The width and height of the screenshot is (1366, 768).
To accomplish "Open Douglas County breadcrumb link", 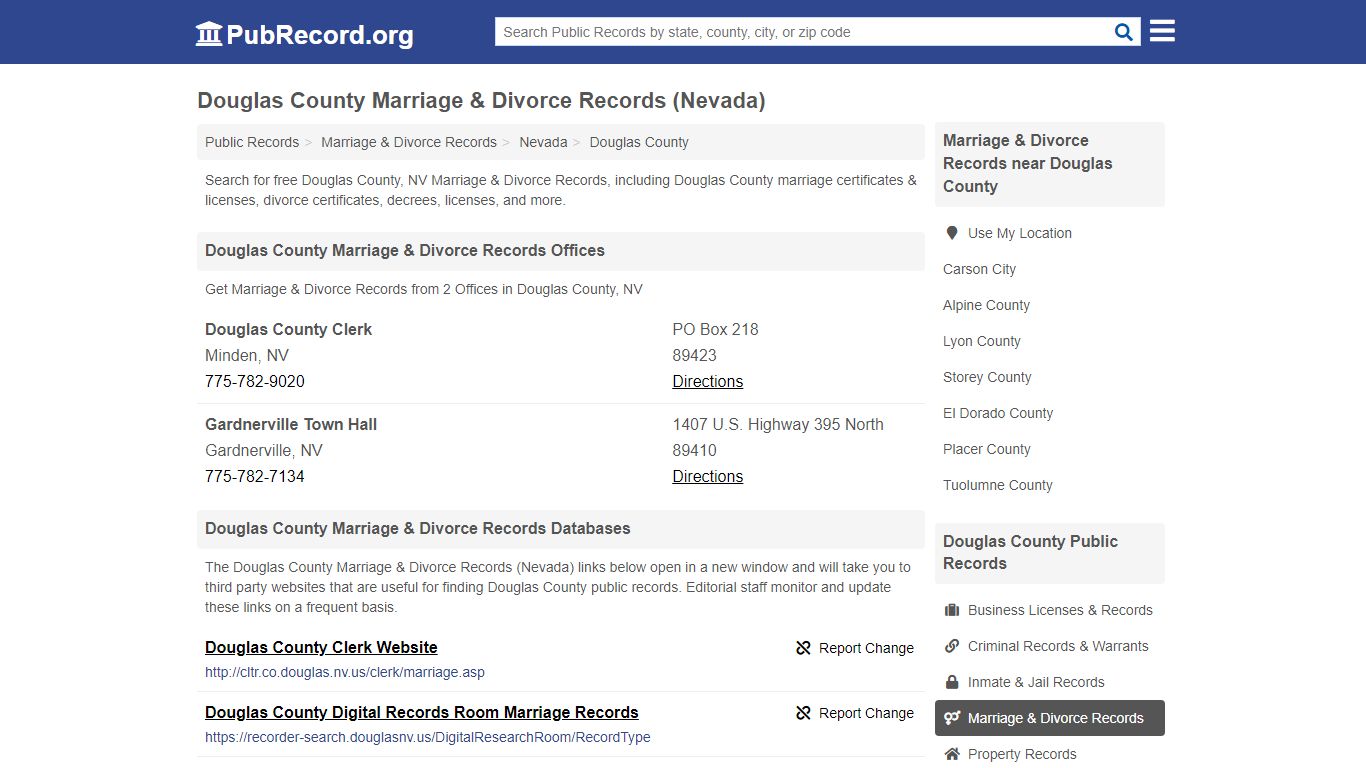I will click(x=639, y=142).
